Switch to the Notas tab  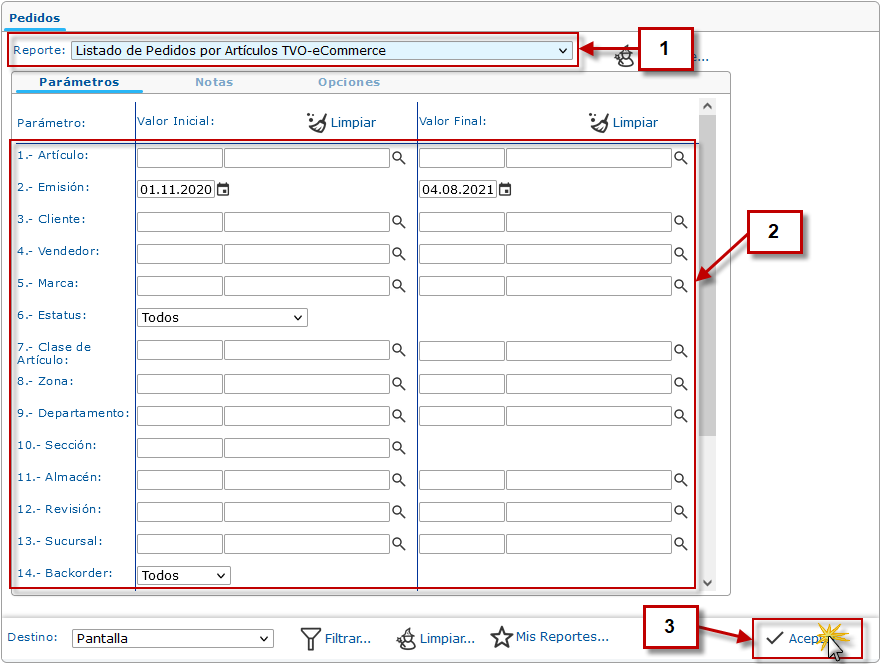(214, 82)
